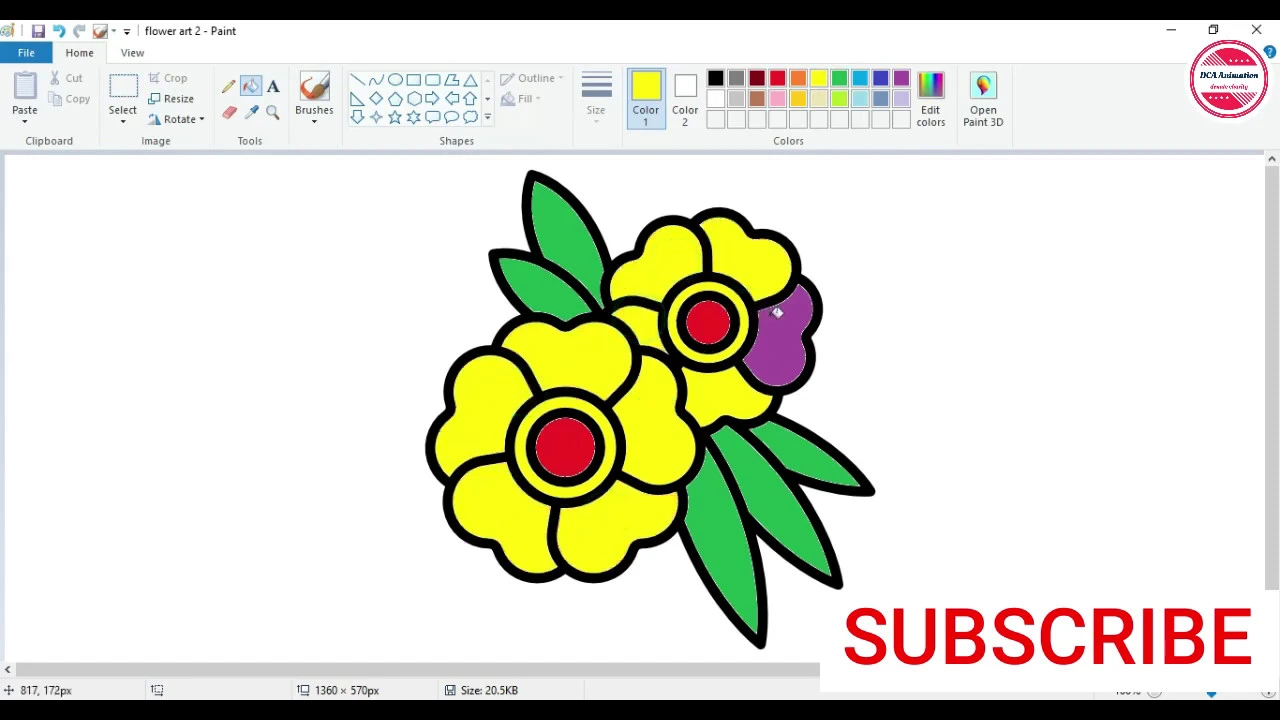The width and height of the screenshot is (1280, 720).
Task: Pick the red palette color
Action: click(777, 78)
